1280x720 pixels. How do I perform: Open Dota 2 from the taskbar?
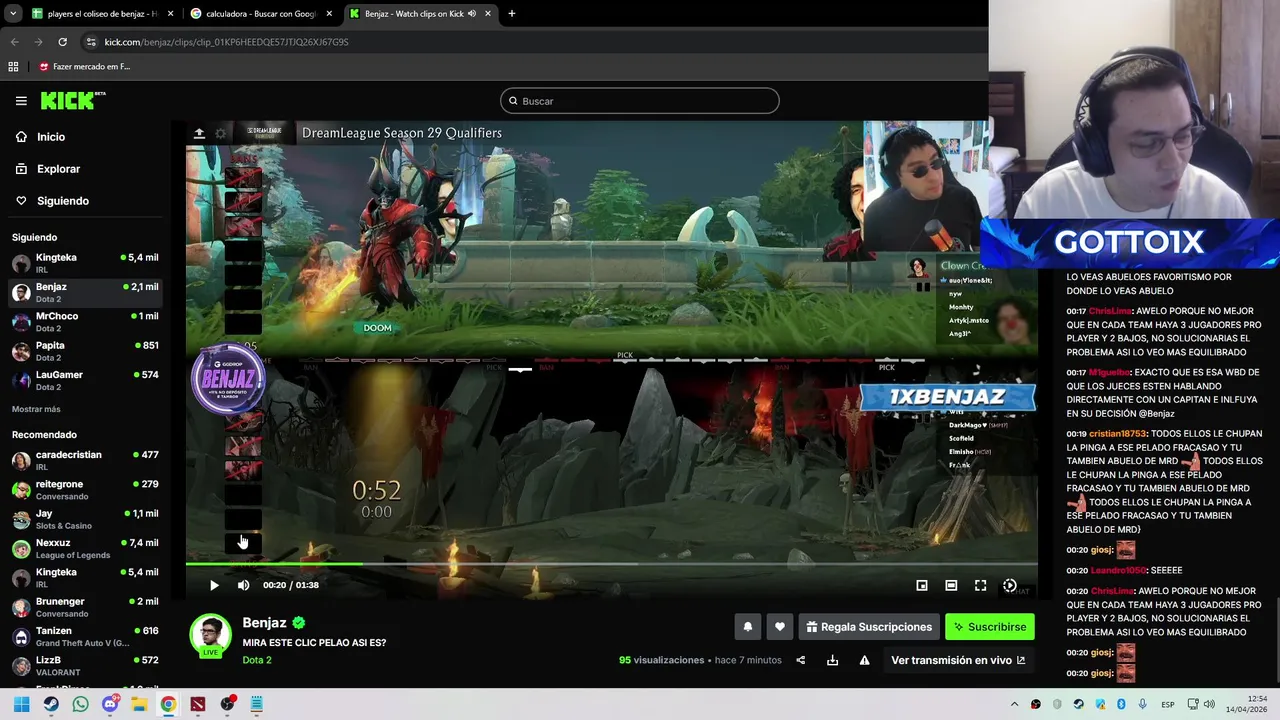pyautogui.click(x=198, y=705)
